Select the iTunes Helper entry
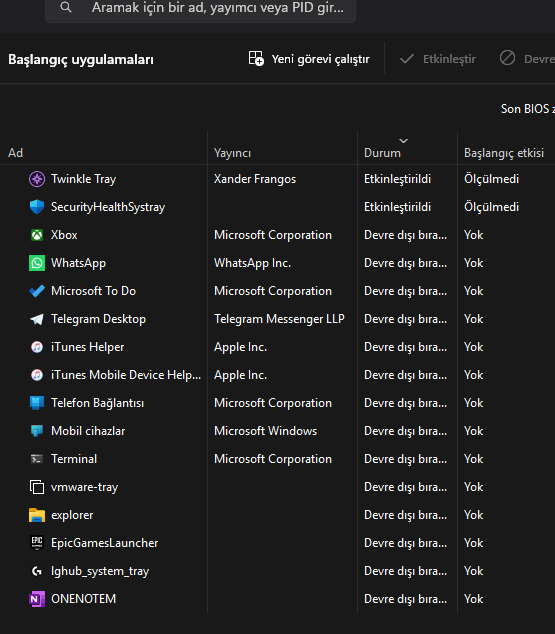 [87, 347]
